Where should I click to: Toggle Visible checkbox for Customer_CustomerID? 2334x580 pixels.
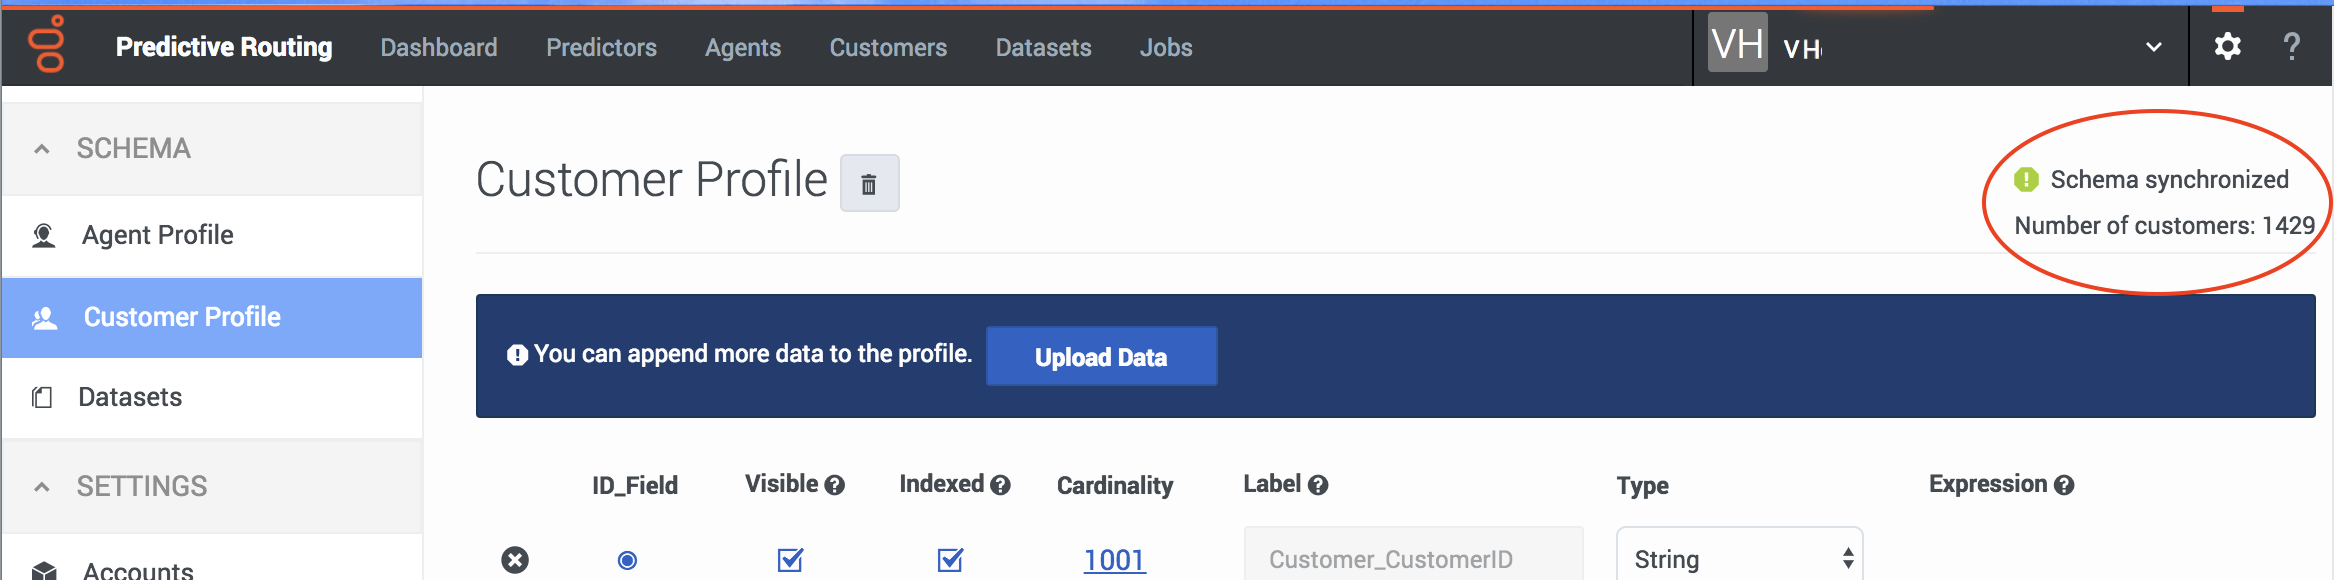[790, 560]
